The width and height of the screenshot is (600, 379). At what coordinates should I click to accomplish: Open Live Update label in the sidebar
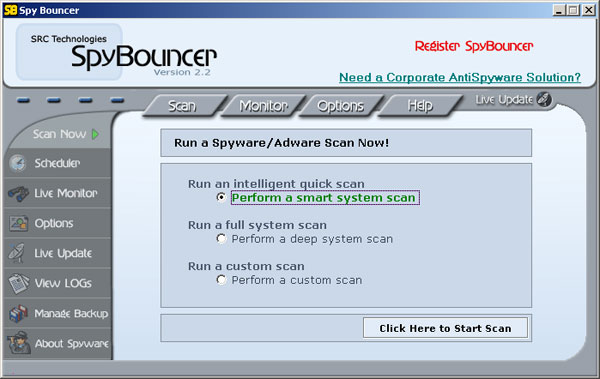(x=63, y=253)
